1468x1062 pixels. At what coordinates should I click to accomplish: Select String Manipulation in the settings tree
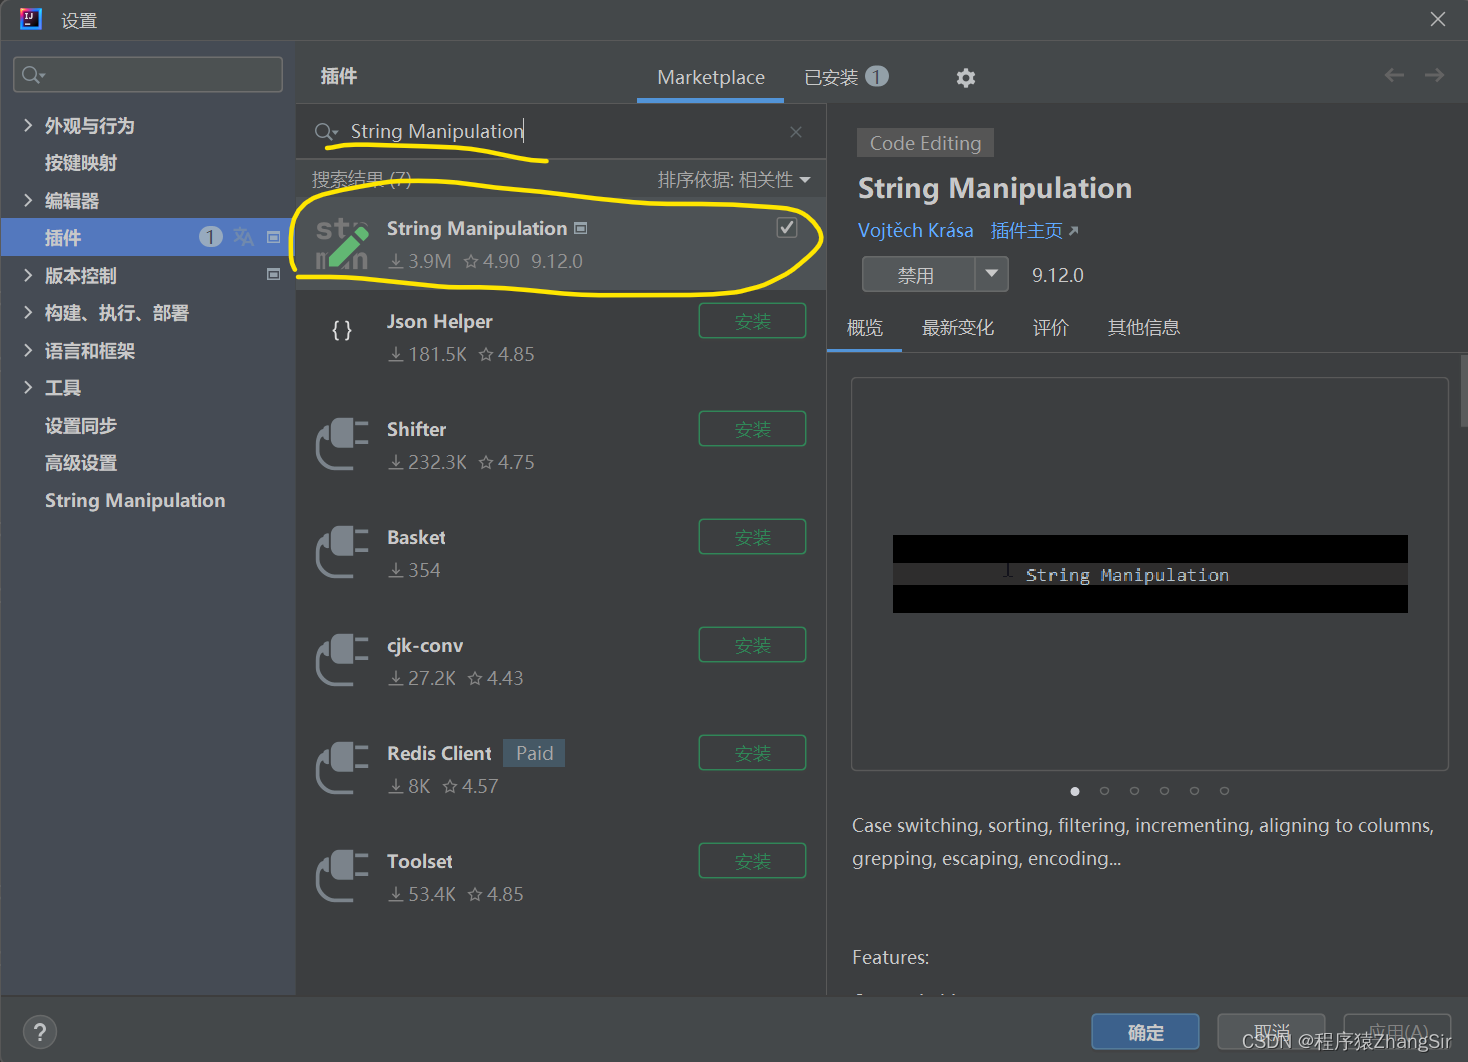(135, 500)
